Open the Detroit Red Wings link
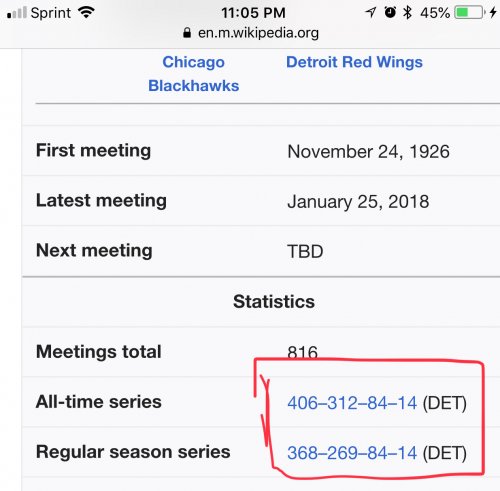Image resolution: width=500 pixels, height=491 pixels. pos(354,62)
